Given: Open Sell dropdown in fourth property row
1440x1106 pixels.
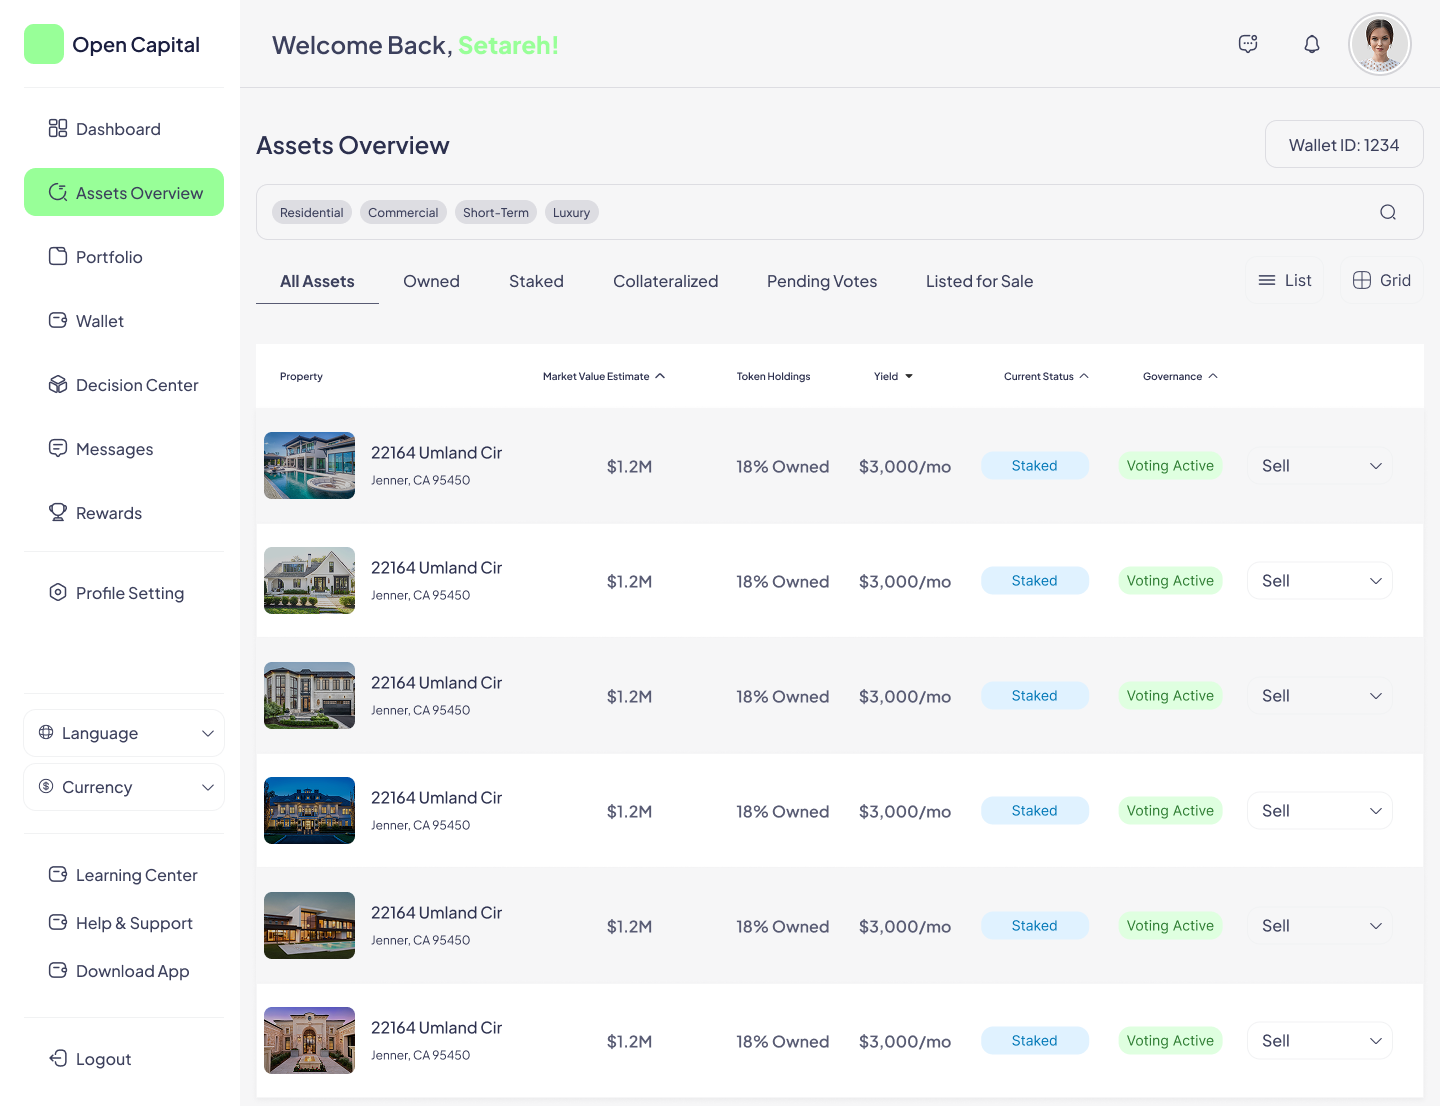Looking at the screenshot, I should point(1320,811).
